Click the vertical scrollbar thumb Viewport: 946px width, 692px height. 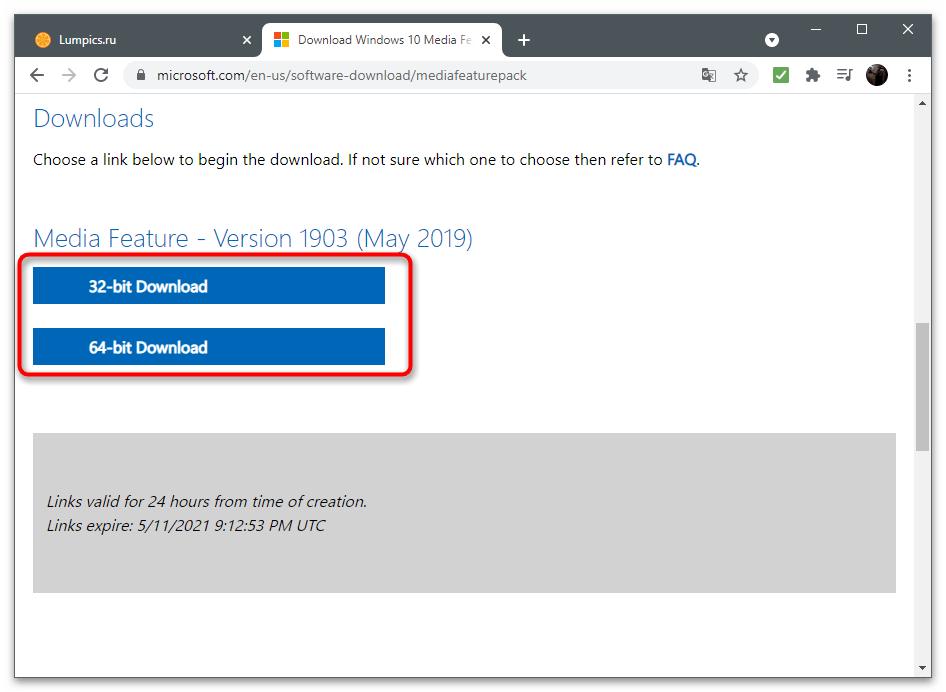click(x=922, y=385)
